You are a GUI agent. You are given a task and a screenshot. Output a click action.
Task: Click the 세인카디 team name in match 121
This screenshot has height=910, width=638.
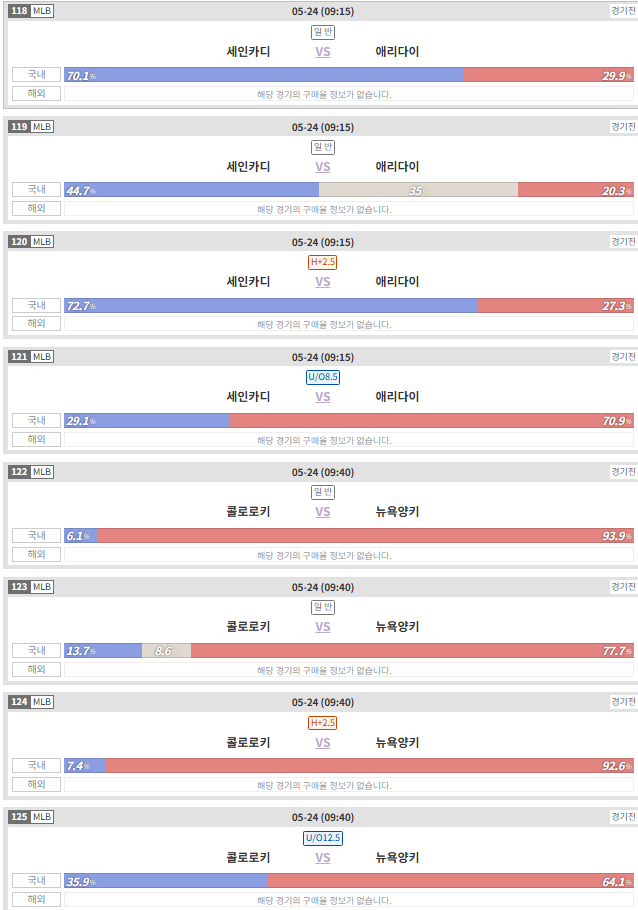tap(248, 396)
